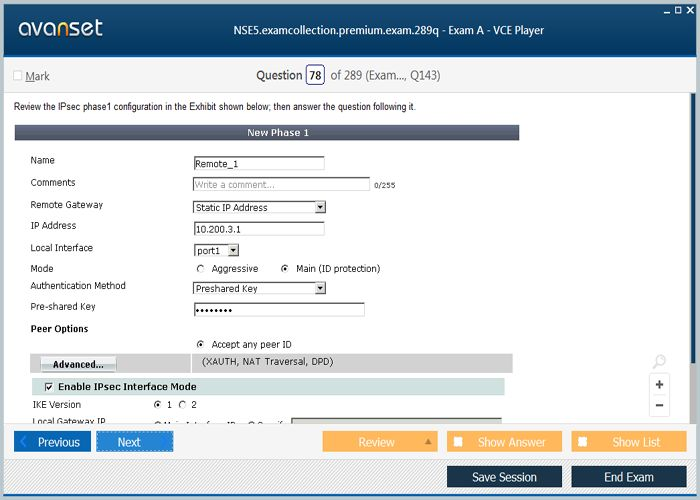
Task: Click the Save Session button
Action: [504, 477]
